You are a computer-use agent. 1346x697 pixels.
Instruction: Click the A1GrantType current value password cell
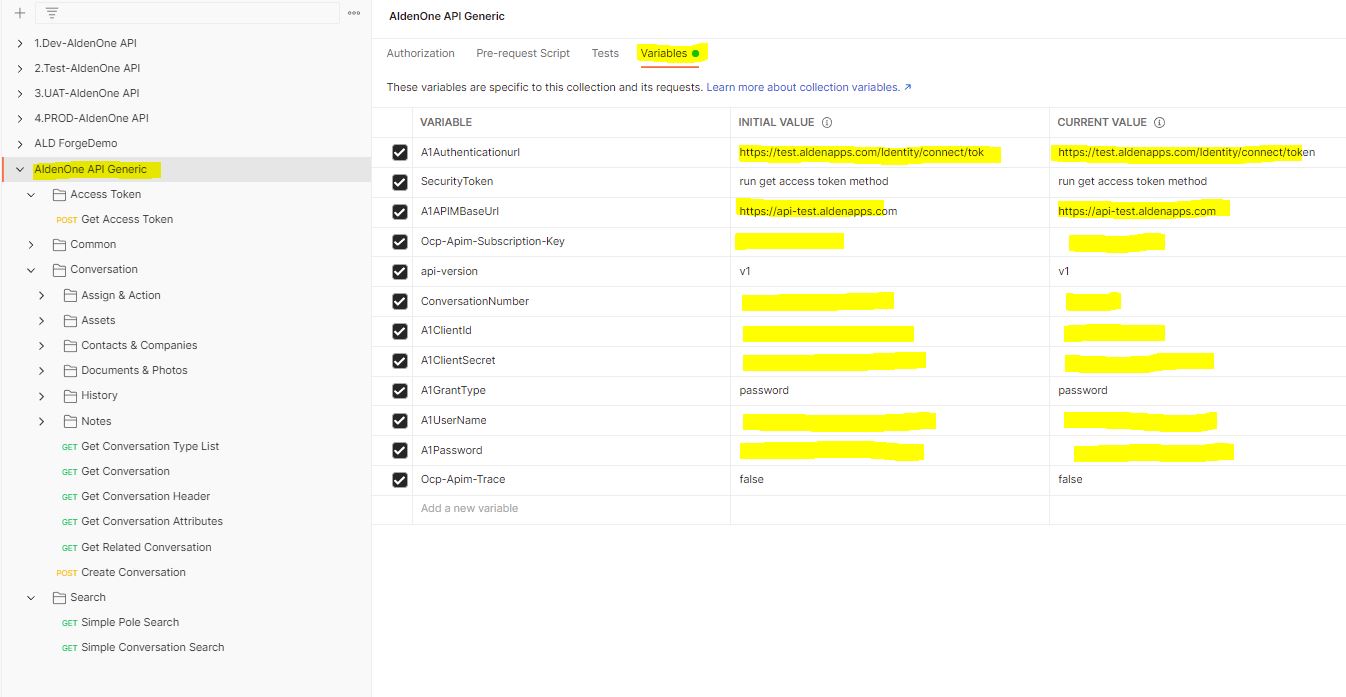tap(1197, 390)
